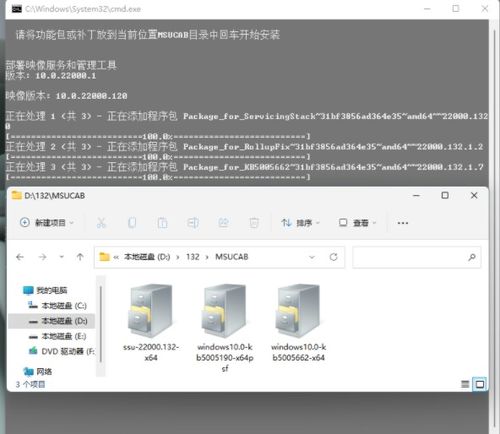500x434 pixels.
Task: Click the Rename icon in Explorer toolbar
Action: click(193, 223)
